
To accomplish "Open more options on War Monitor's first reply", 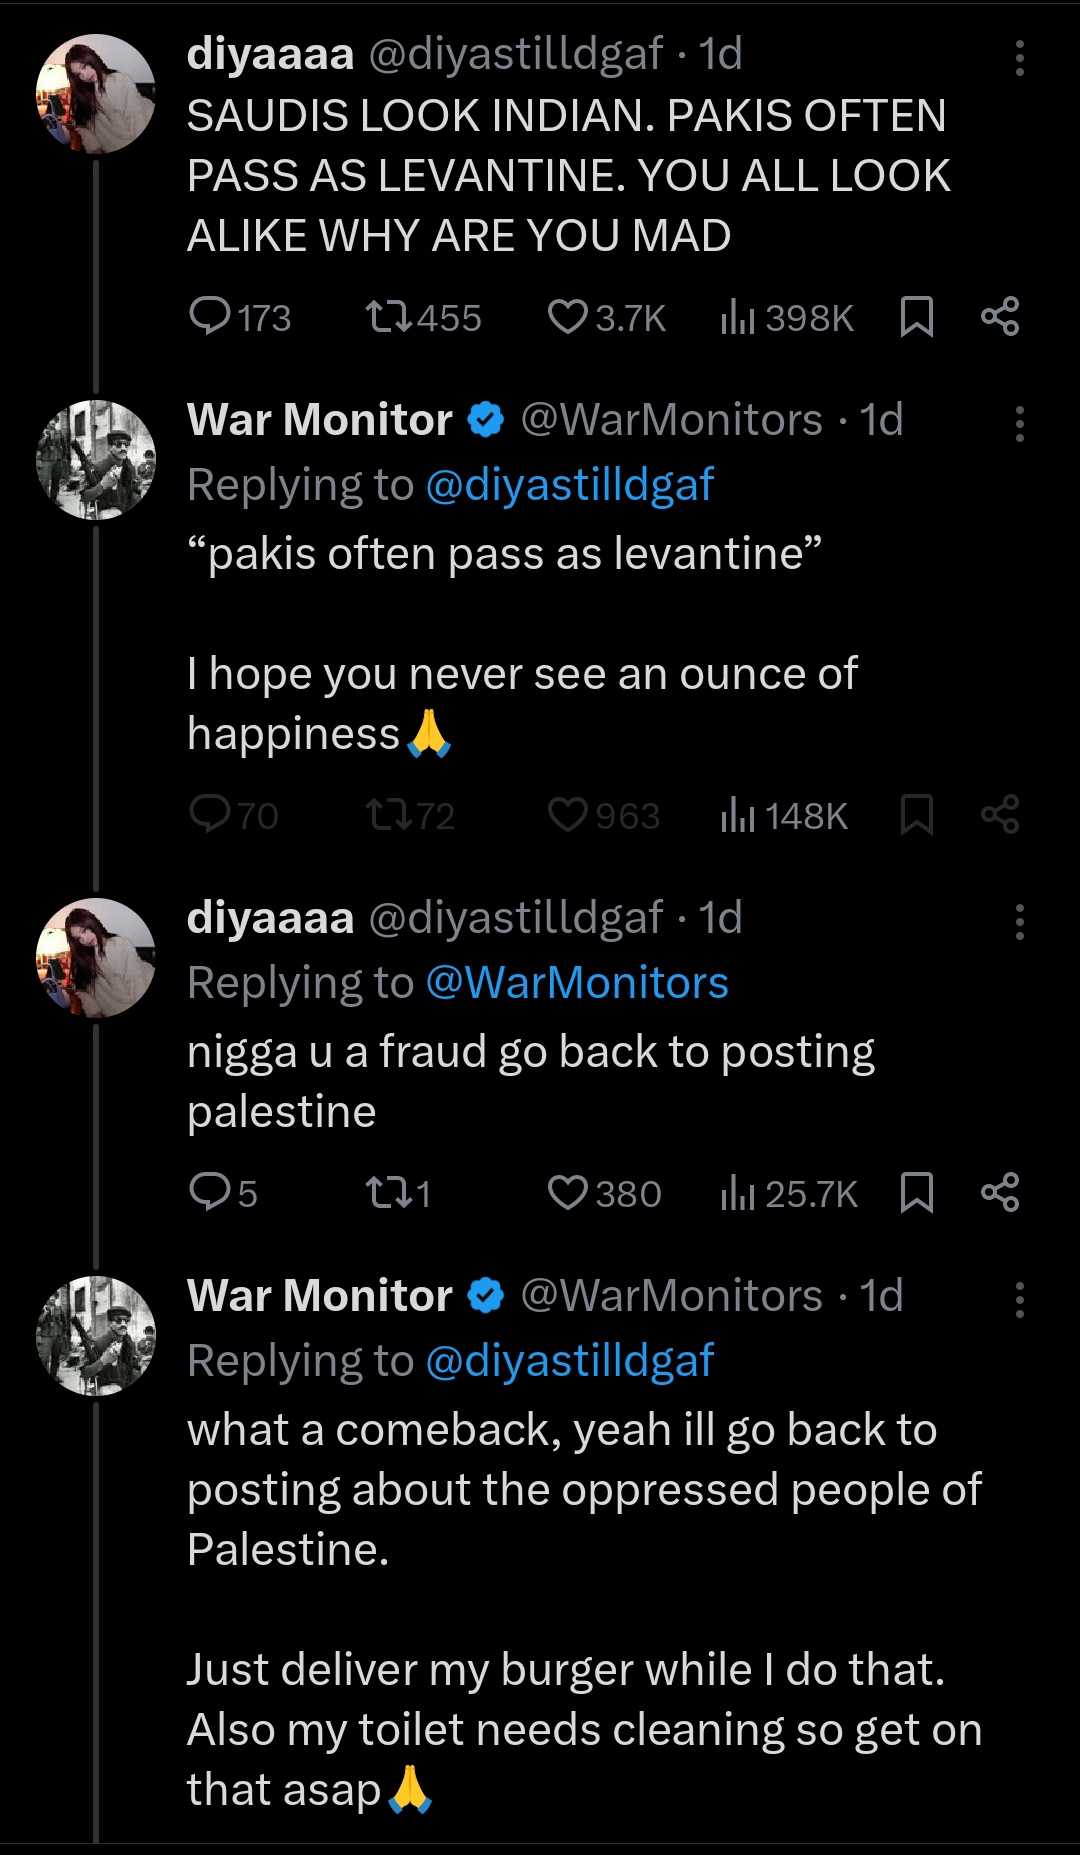I will (1019, 424).
